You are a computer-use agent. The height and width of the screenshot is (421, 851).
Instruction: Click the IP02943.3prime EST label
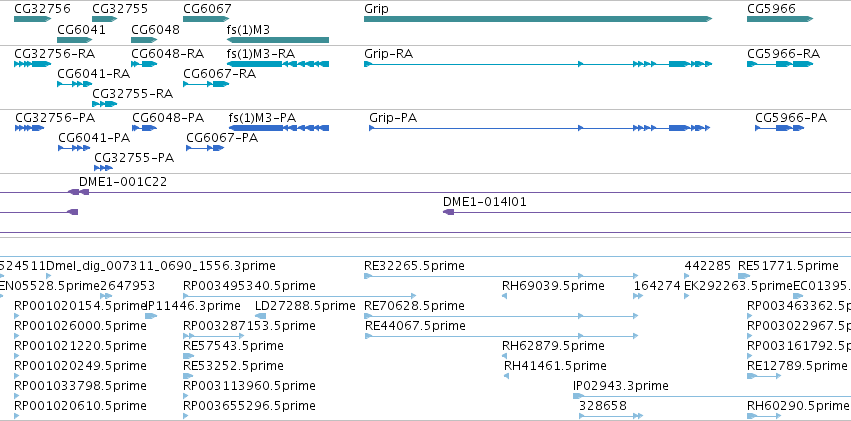621,386
